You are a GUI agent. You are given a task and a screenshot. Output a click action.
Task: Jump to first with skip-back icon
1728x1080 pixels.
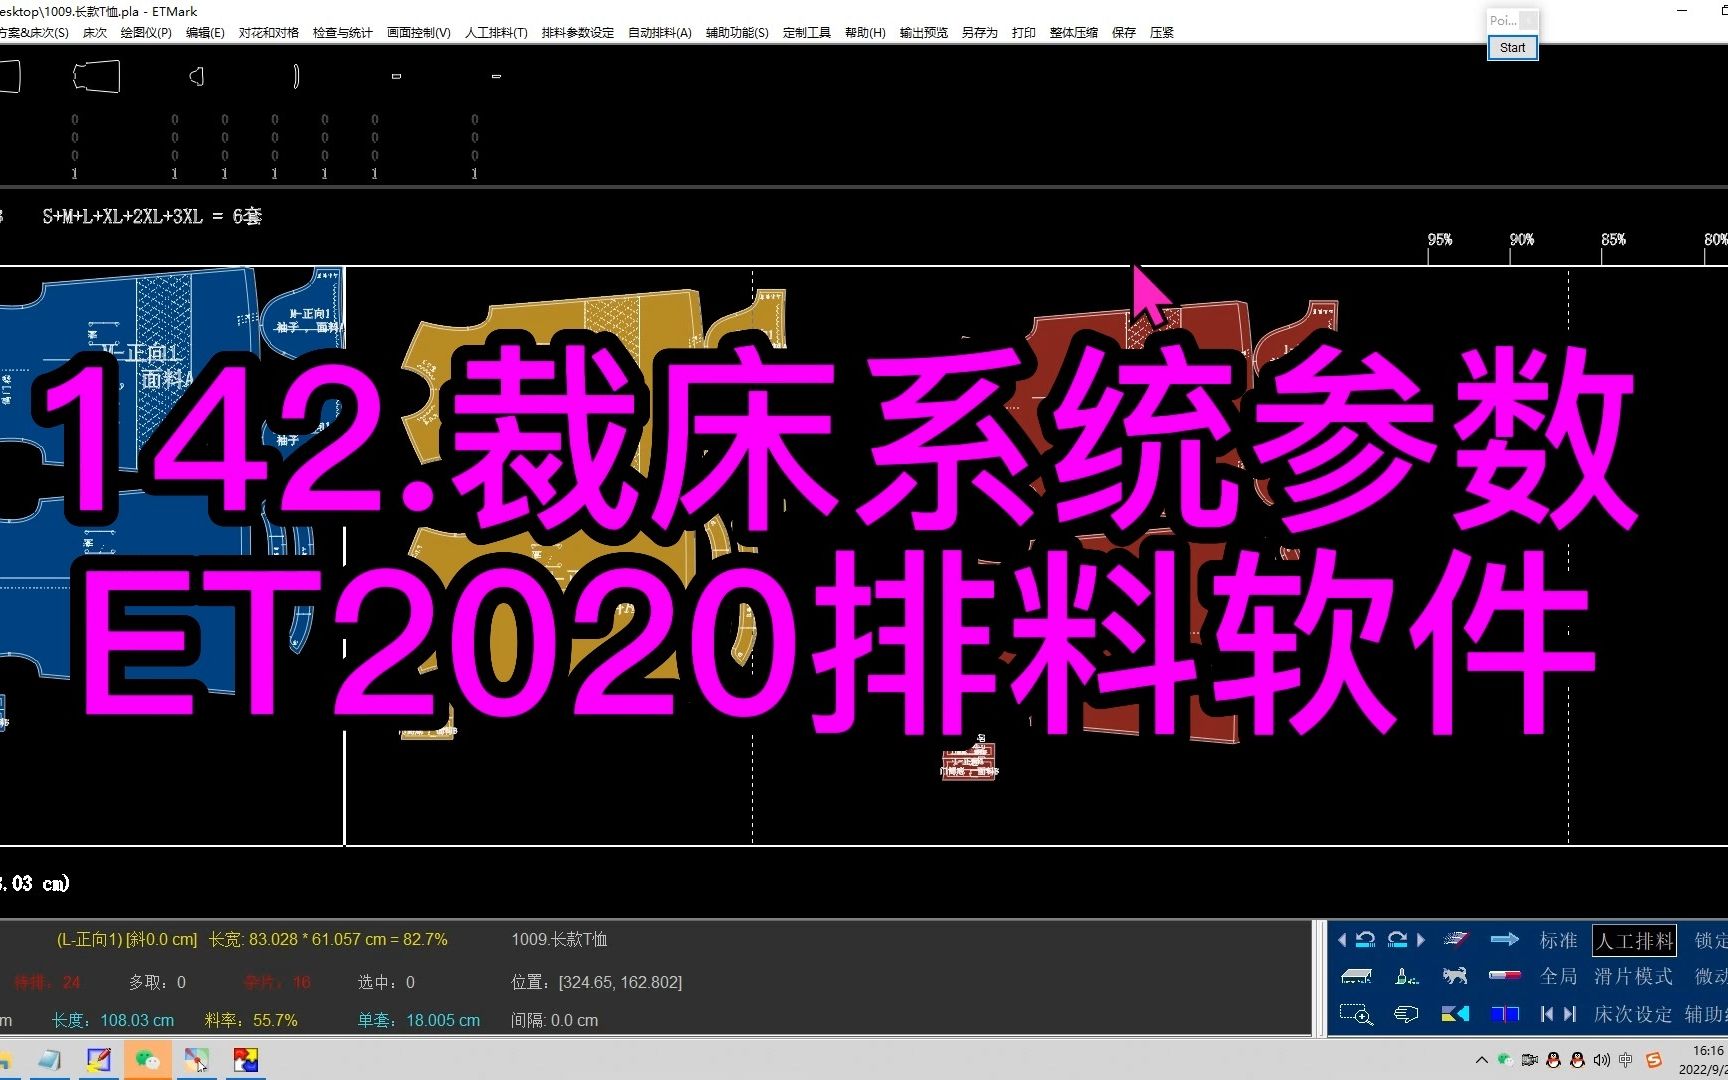[x=1547, y=1014]
